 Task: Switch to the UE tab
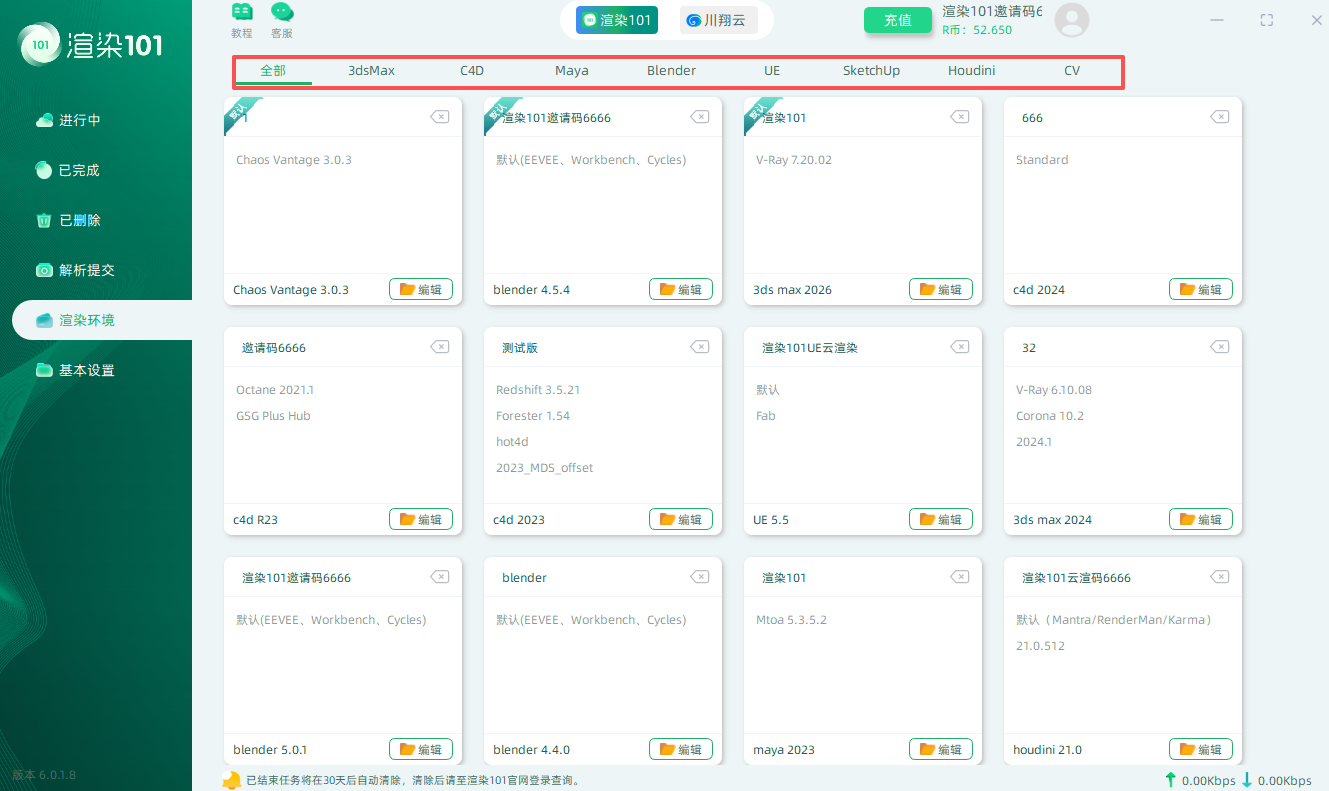click(772, 71)
